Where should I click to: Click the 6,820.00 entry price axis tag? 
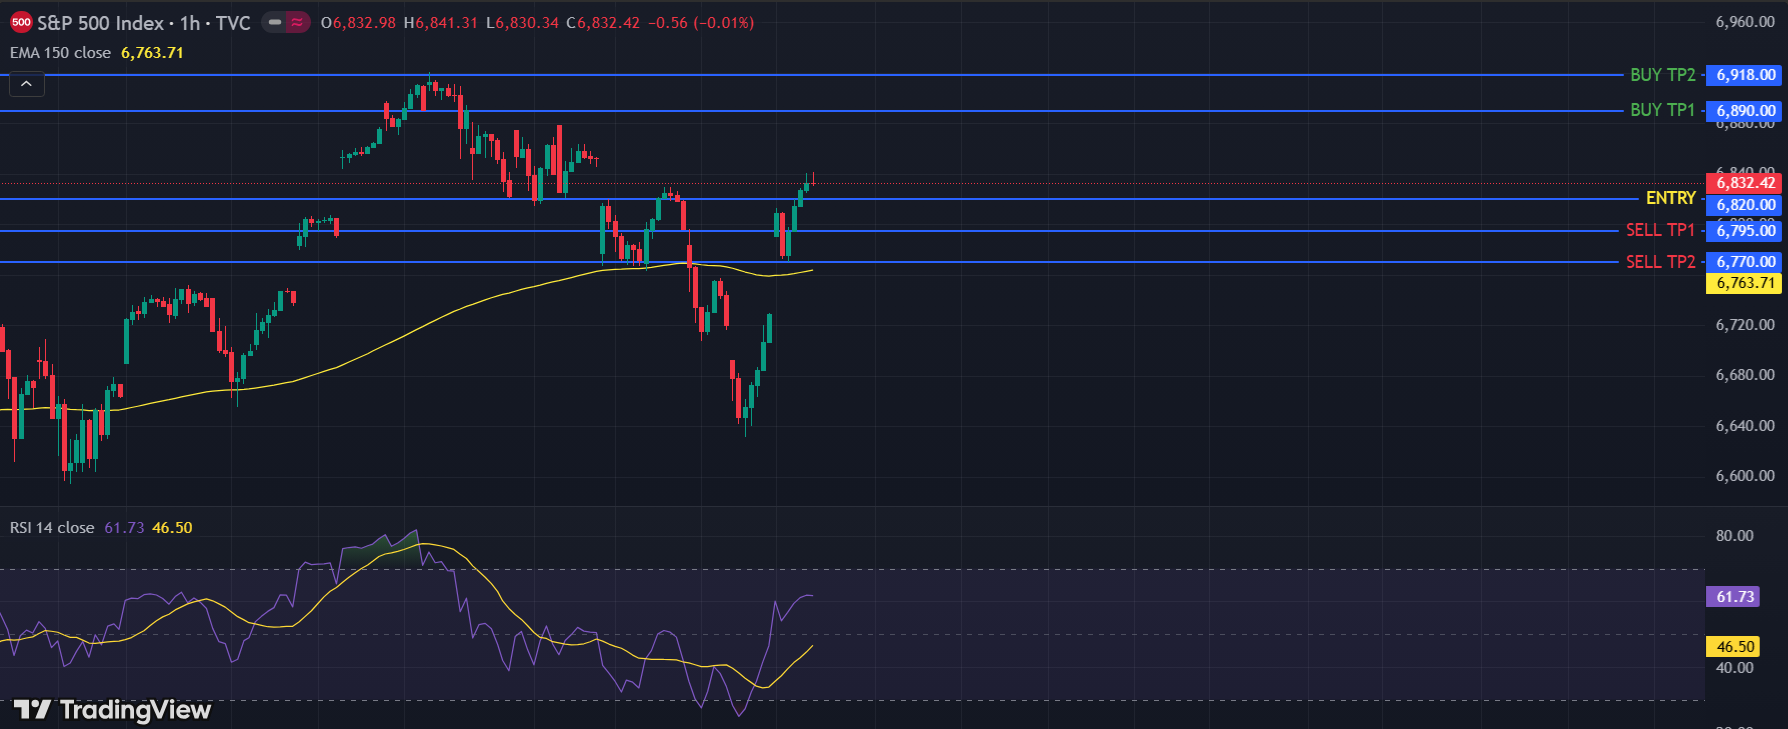click(x=1745, y=205)
